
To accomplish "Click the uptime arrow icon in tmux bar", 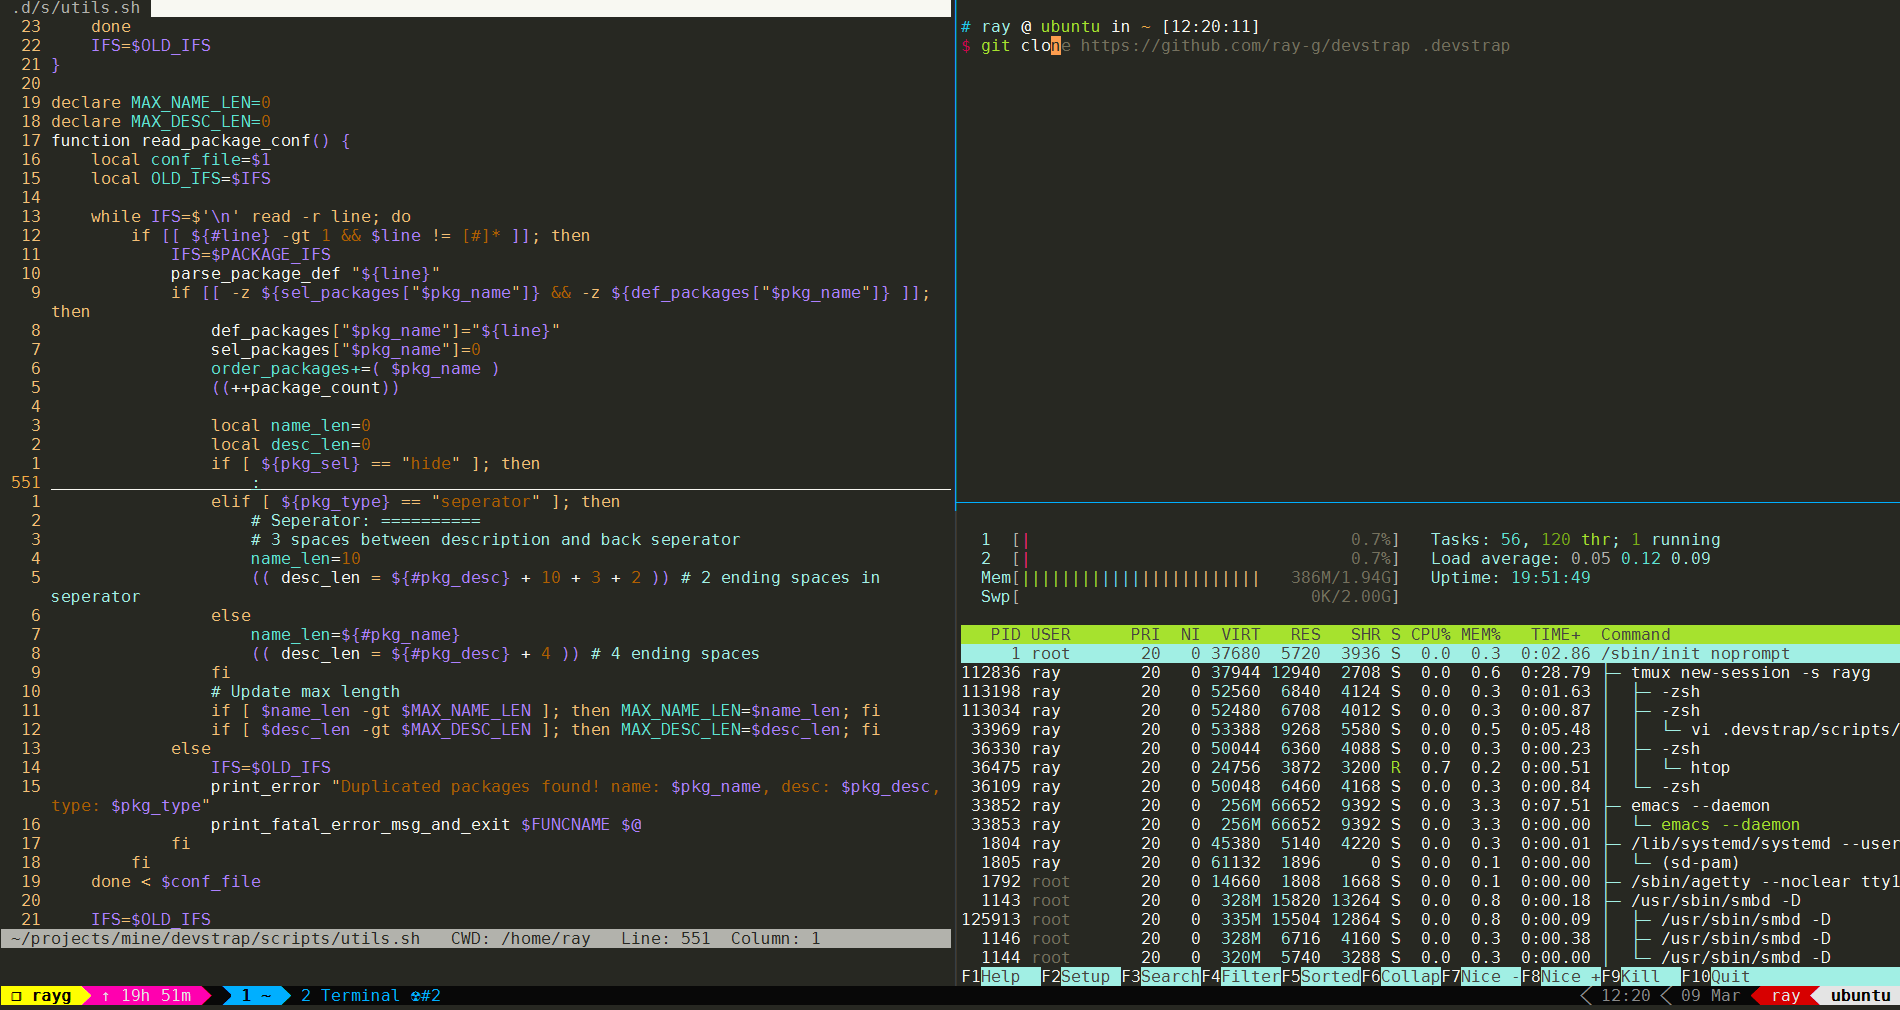I will click(x=106, y=996).
